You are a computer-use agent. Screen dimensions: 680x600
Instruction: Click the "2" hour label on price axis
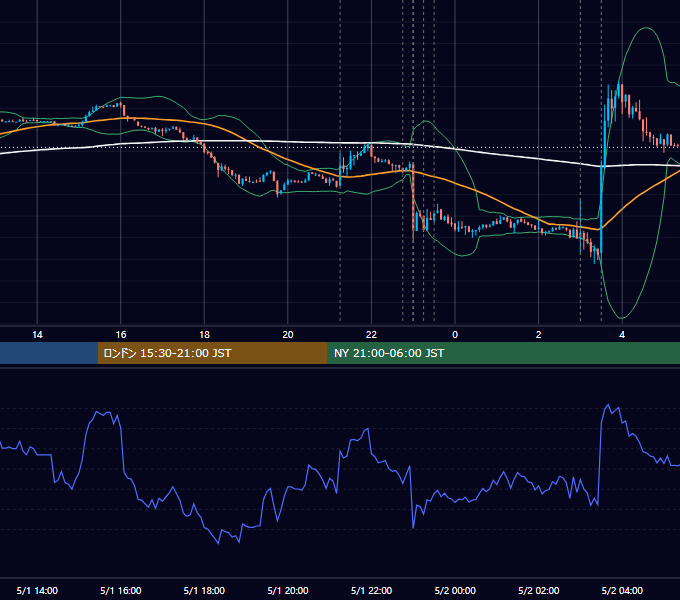coord(539,334)
